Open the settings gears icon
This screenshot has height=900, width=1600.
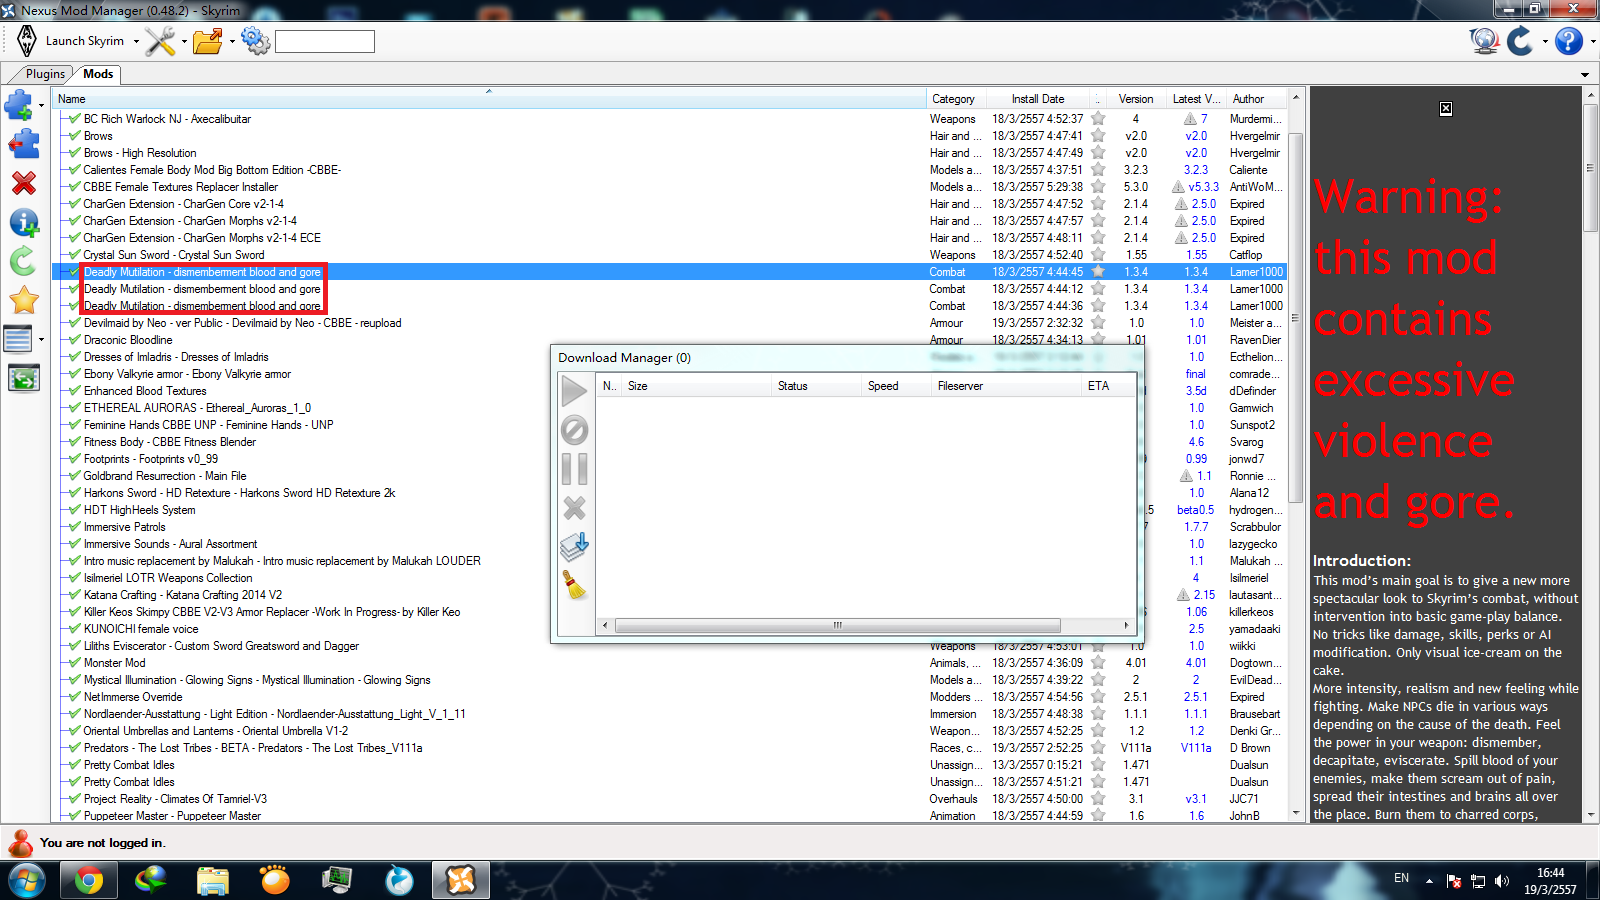point(255,41)
